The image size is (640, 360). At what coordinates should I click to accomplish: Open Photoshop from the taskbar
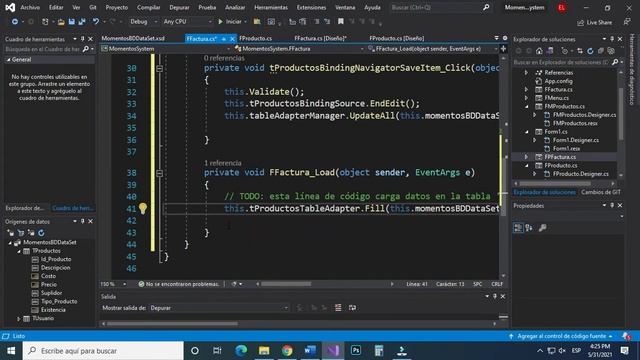356,351
